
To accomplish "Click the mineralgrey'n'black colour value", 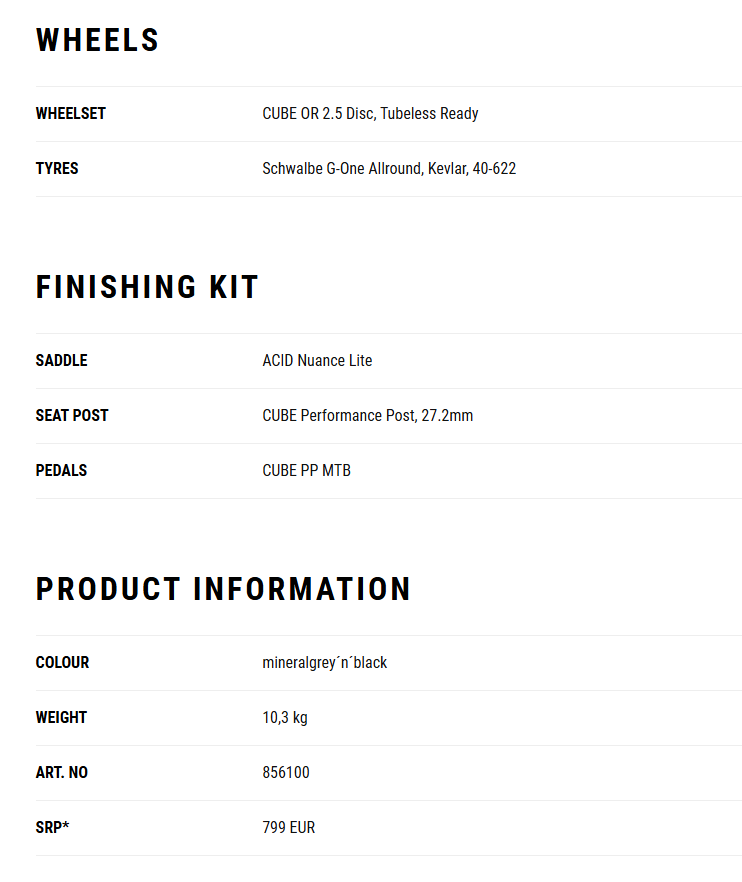I will click(x=325, y=663).
